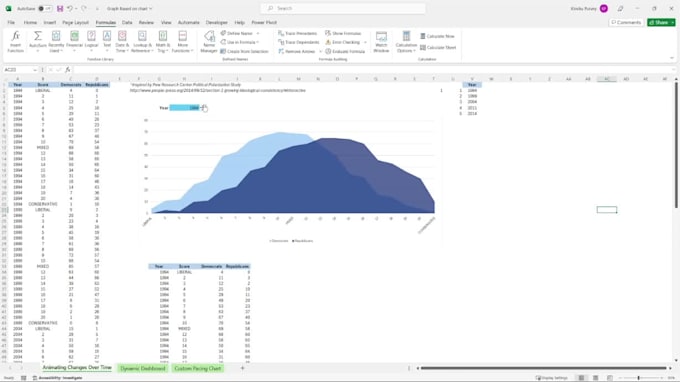Click the horizontal scrollbar at bottom
Screen dimensions: 680x382
543,368
